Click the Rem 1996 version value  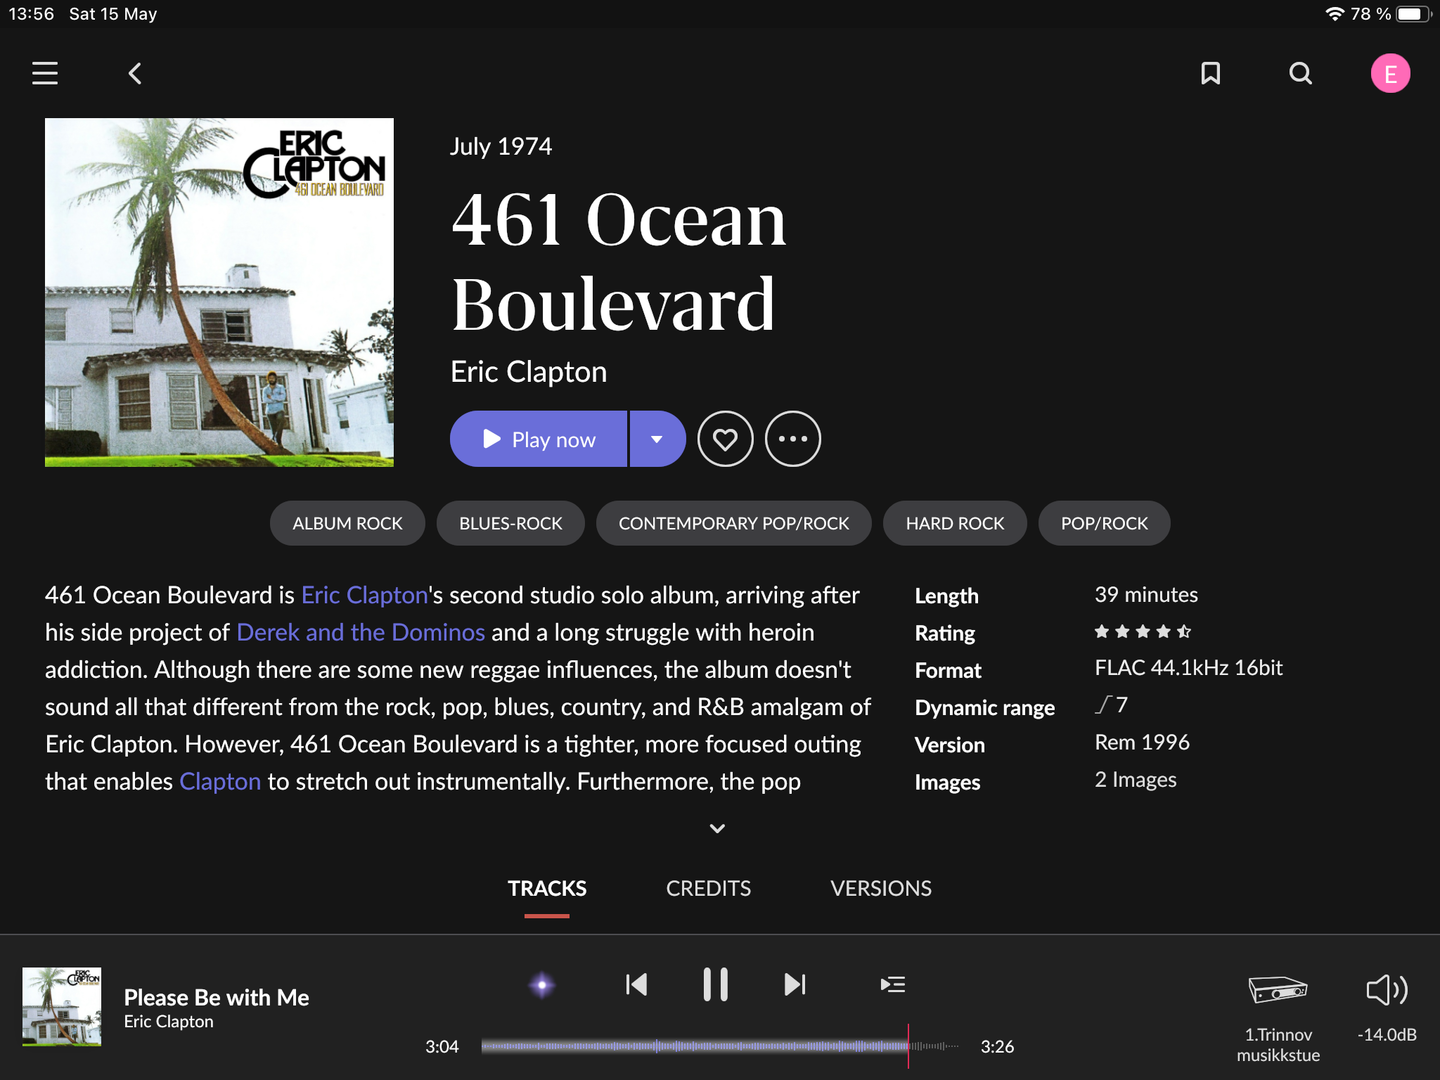click(1142, 742)
